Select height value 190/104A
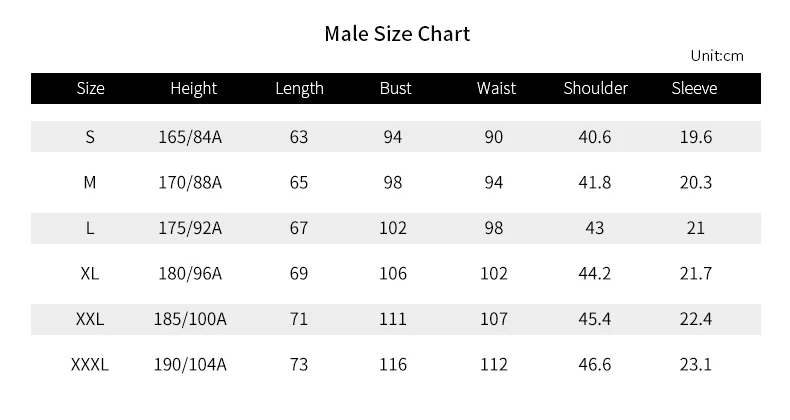This screenshot has height=420, width=790. pos(190,365)
